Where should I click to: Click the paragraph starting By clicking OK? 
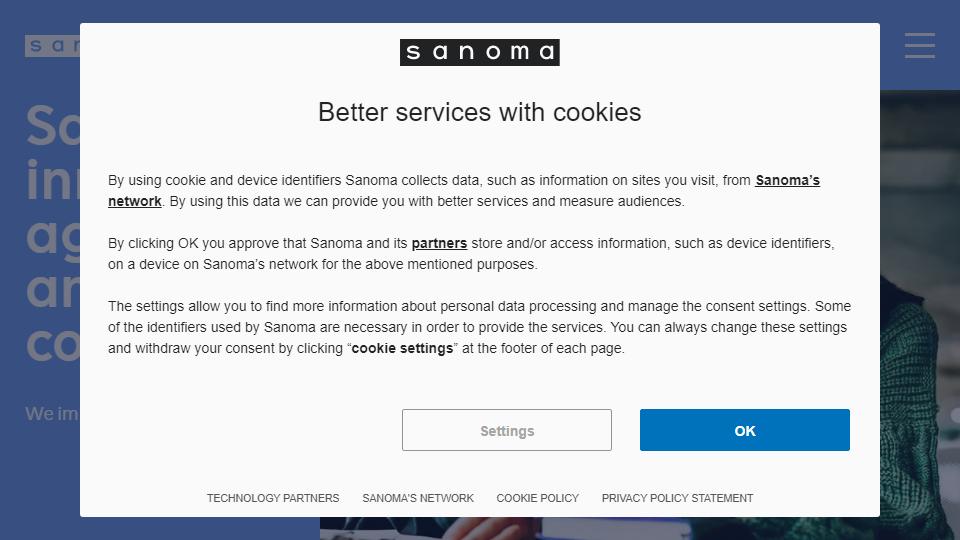click(x=471, y=254)
